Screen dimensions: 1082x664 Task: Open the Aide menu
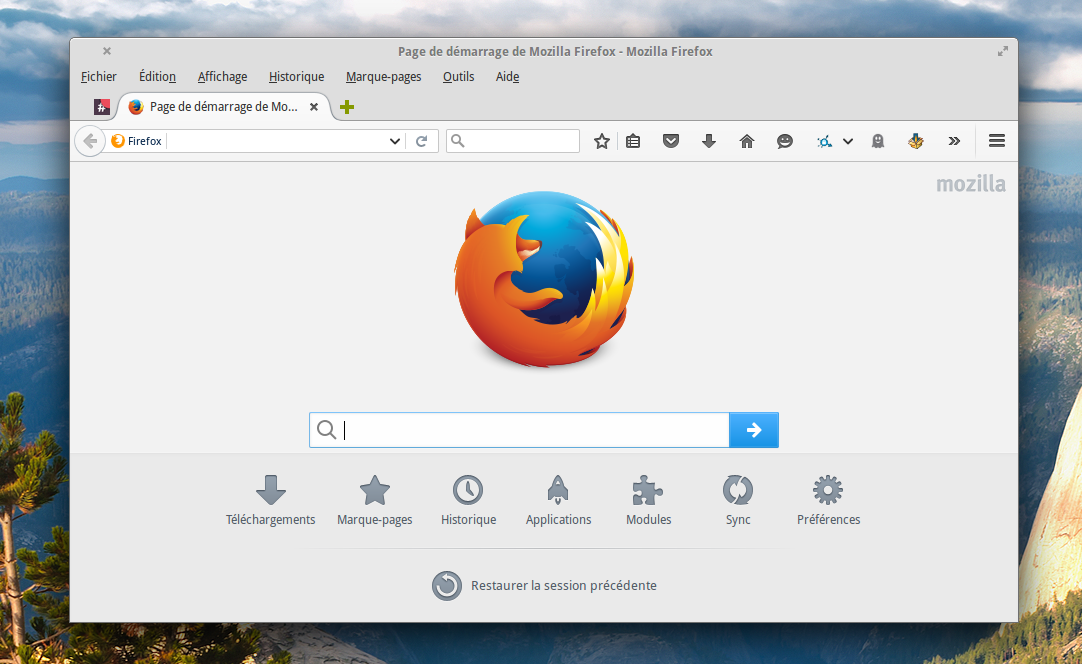click(x=507, y=77)
